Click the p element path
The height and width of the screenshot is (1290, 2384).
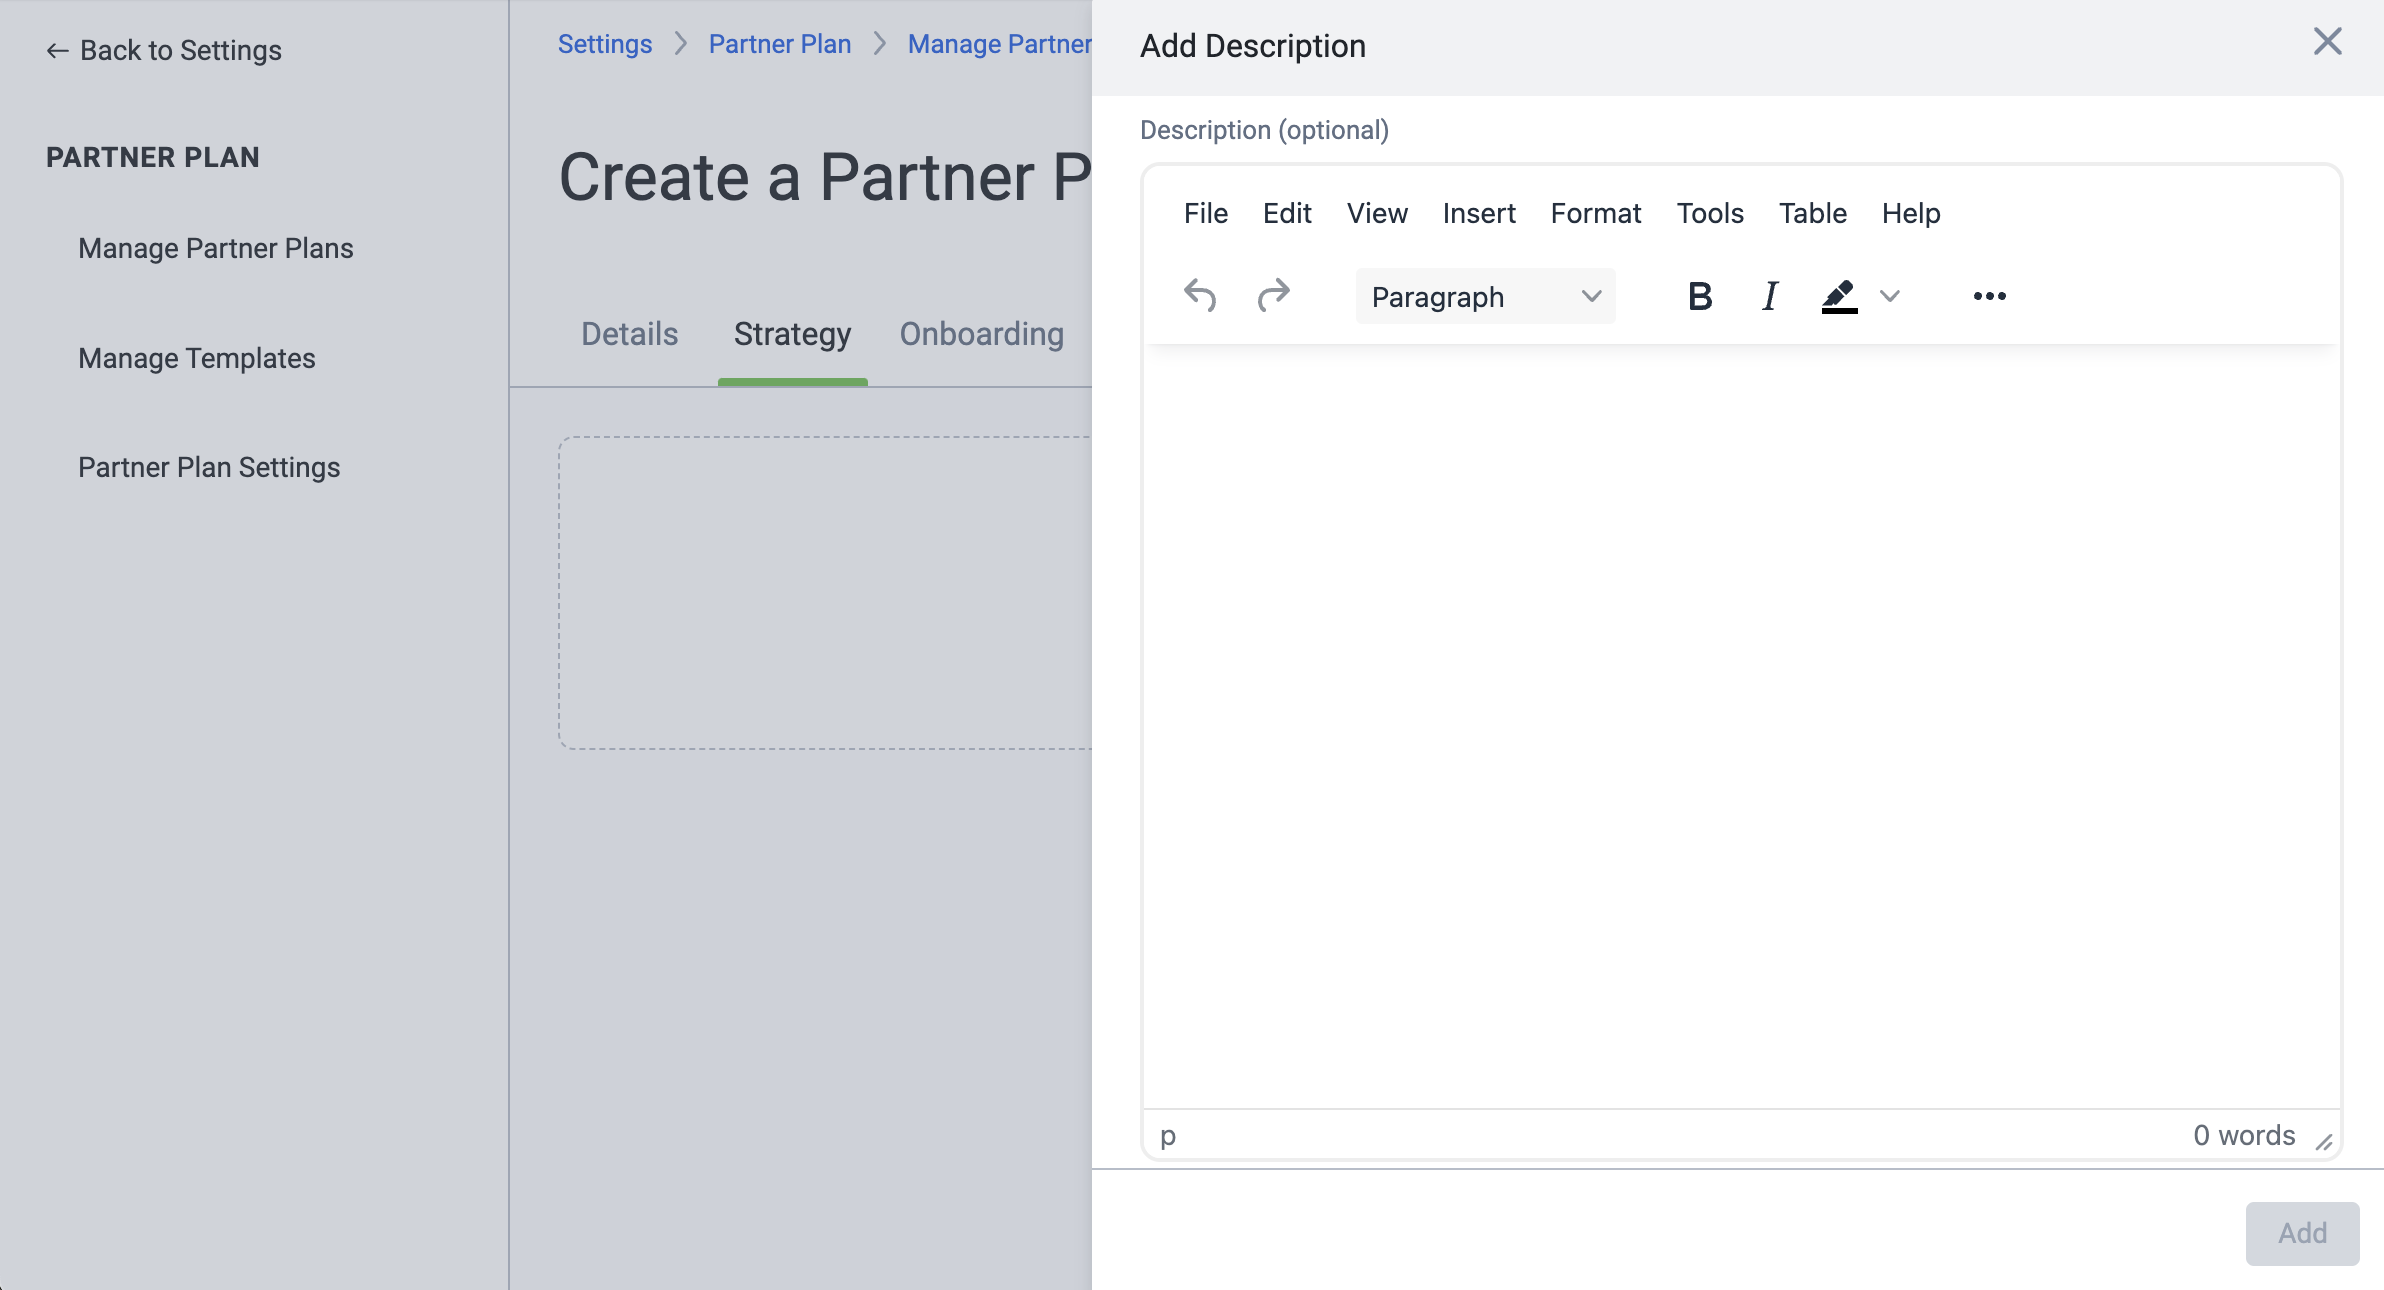1168,1136
